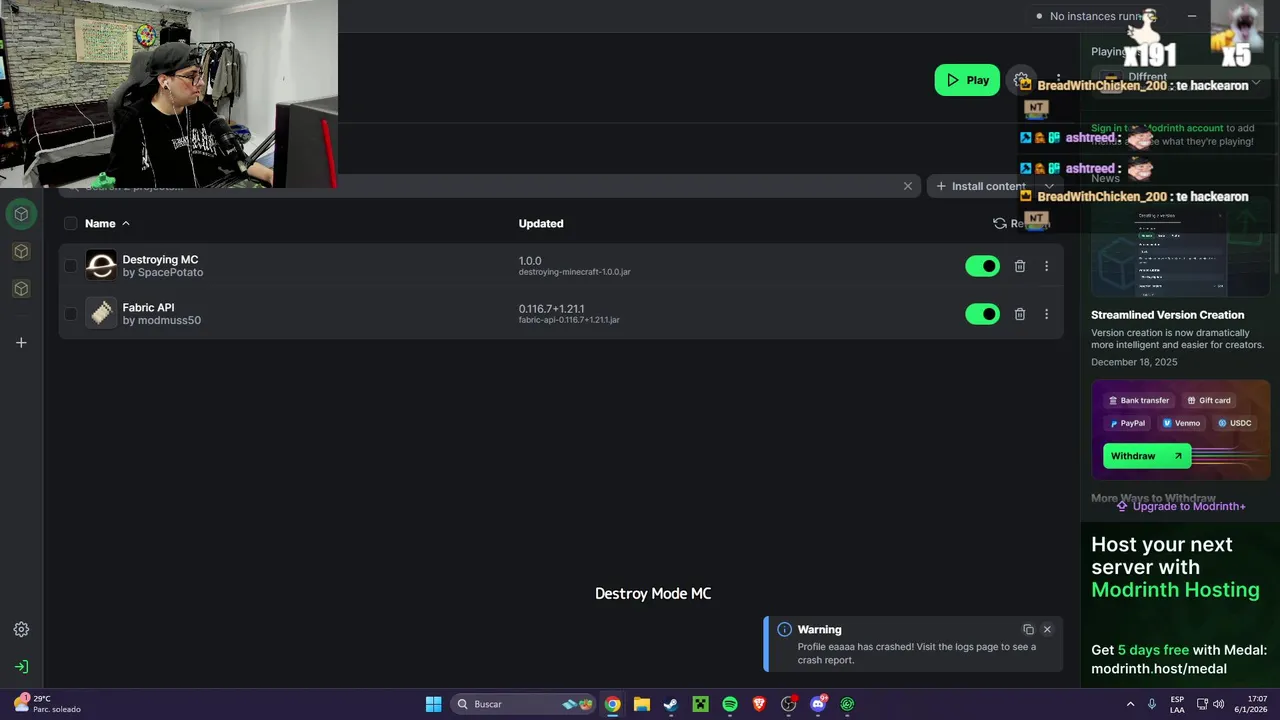Open OBS Studio from the taskbar
Viewport: 1280px width, 720px height.
click(x=789, y=704)
